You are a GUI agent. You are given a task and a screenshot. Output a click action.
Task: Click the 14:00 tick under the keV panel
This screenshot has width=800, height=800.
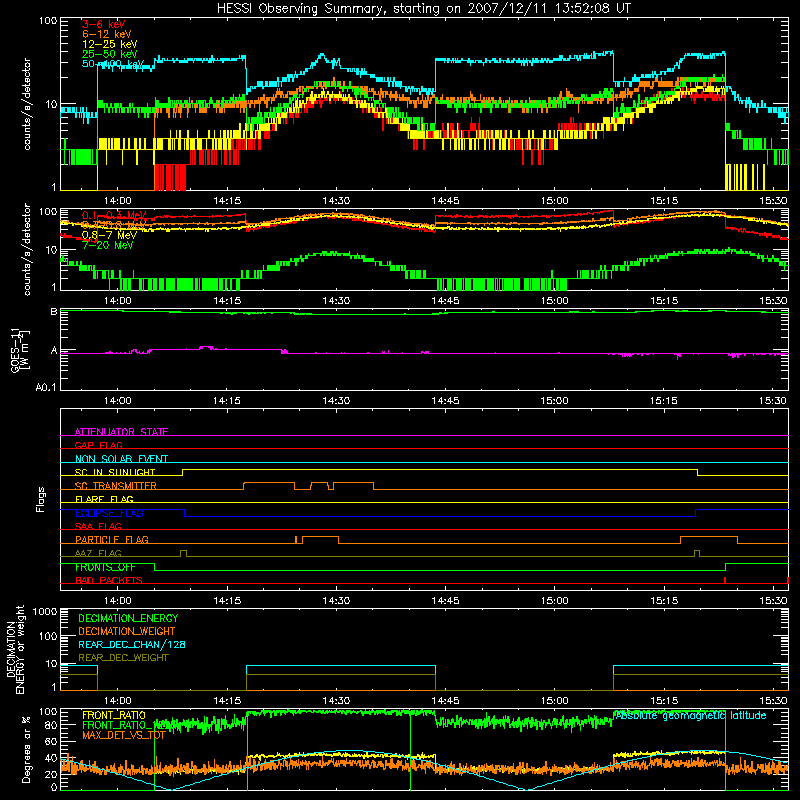[x=118, y=201]
